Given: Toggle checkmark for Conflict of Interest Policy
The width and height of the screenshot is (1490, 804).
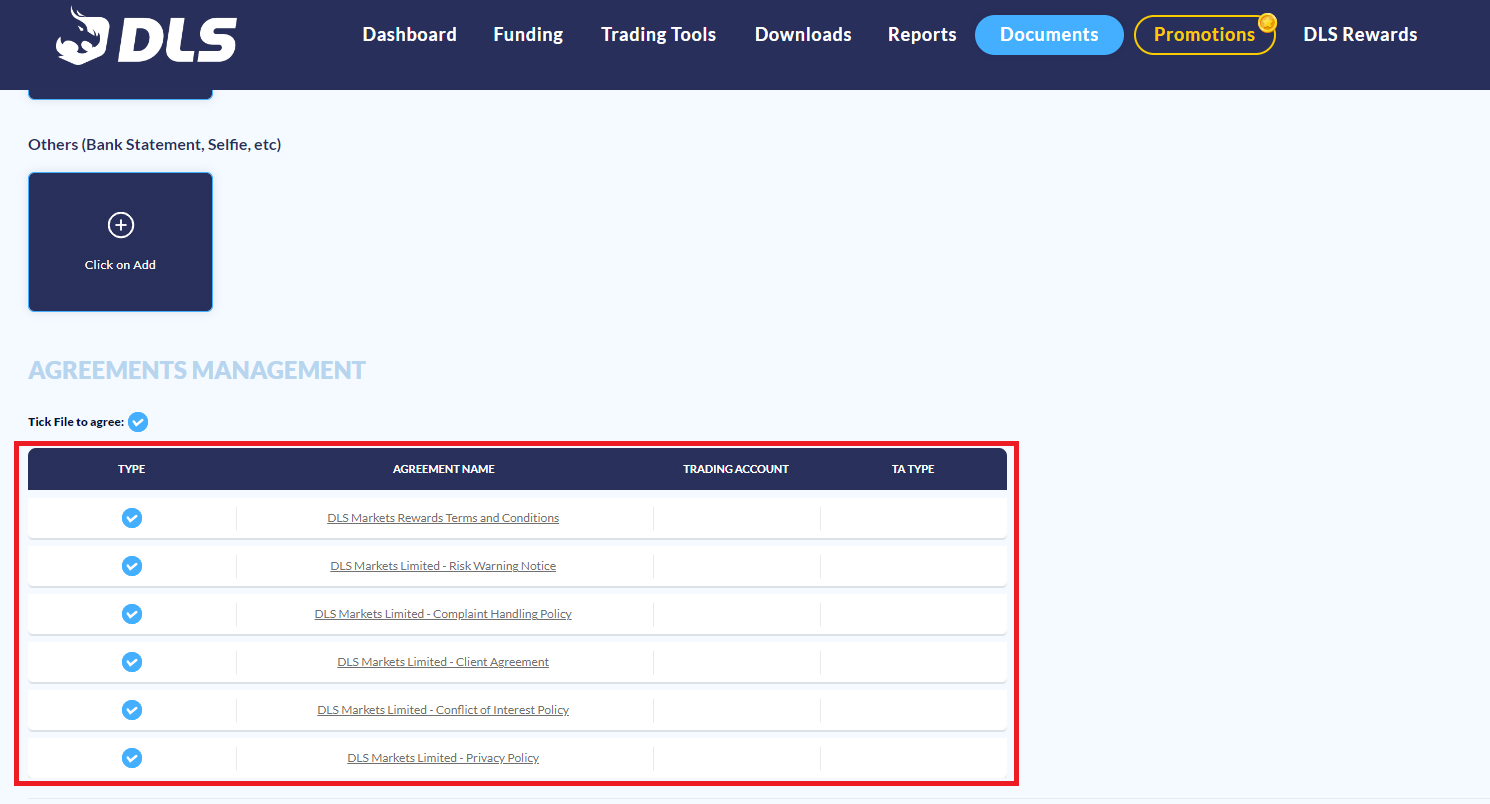Looking at the screenshot, I should tap(132, 710).
